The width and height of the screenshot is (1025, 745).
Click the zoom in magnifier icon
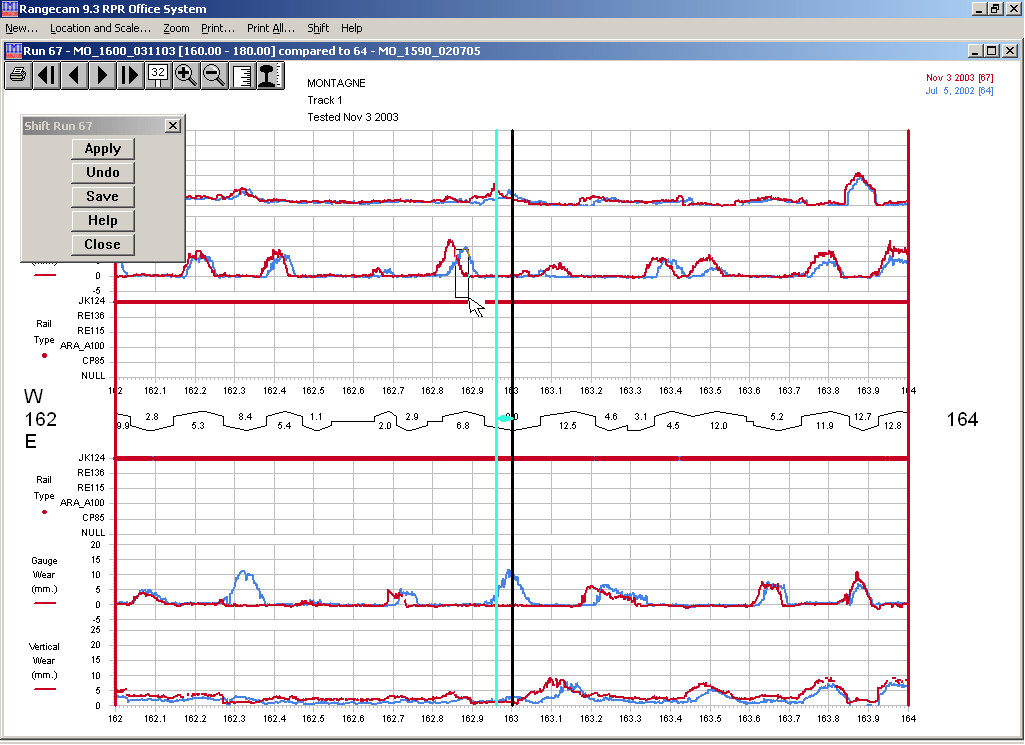(186, 75)
